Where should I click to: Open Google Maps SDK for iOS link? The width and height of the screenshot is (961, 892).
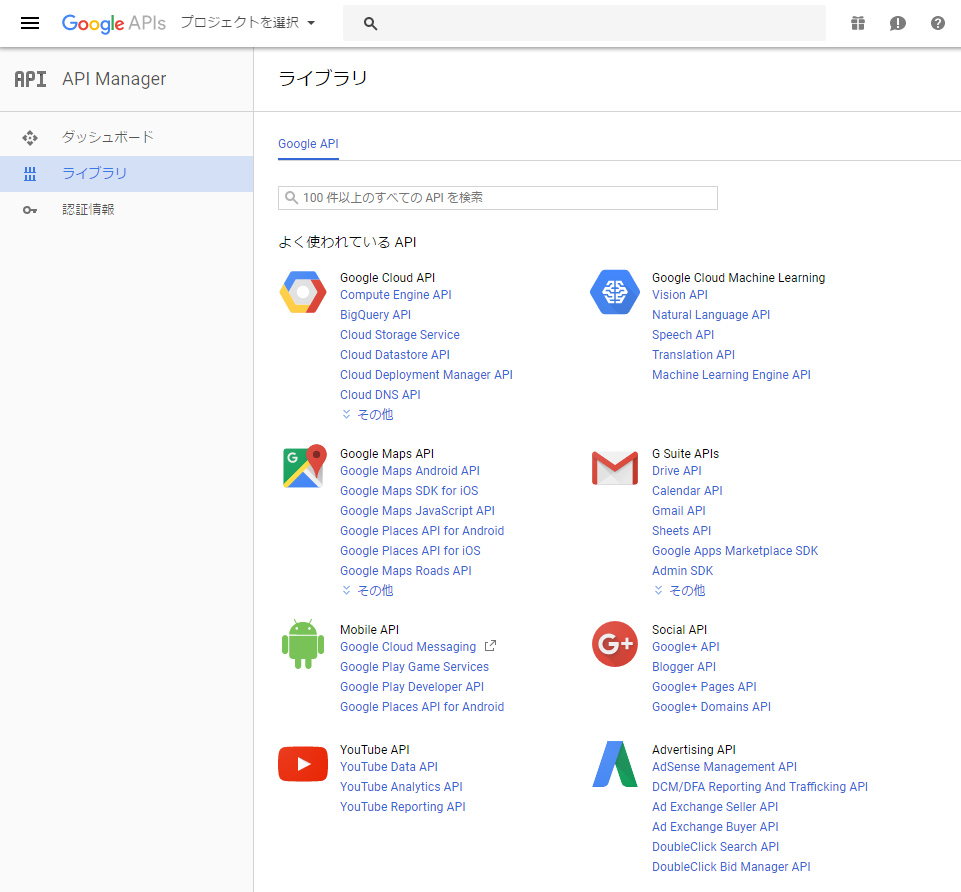click(x=409, y=491)
